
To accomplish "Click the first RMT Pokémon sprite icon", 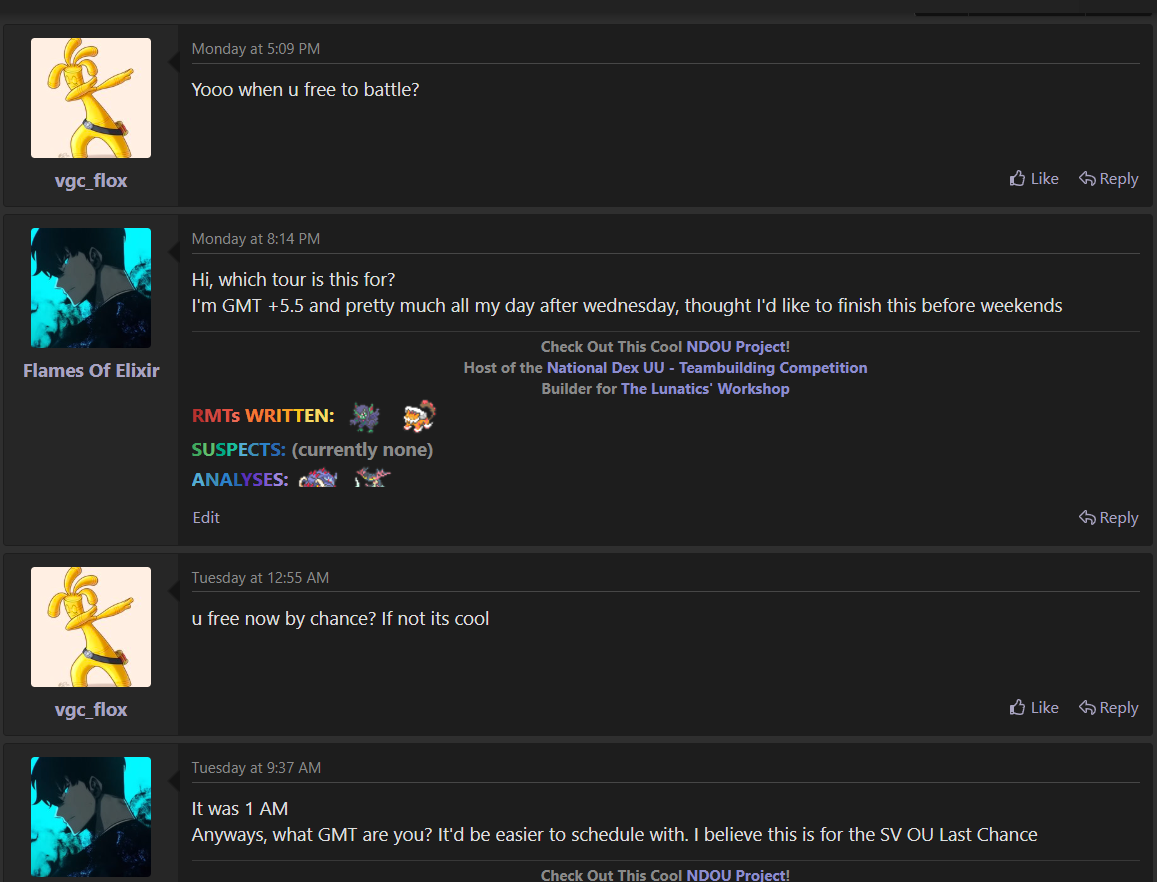I will tap(365, 417).
